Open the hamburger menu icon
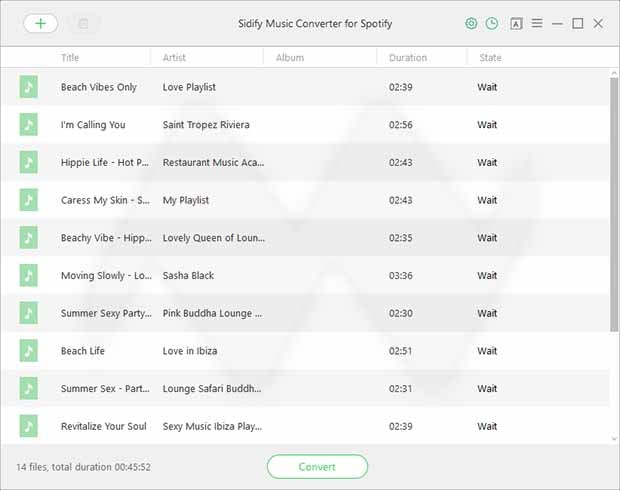The image size is (620, 490). pyautogui.click(x=537, y=23)
